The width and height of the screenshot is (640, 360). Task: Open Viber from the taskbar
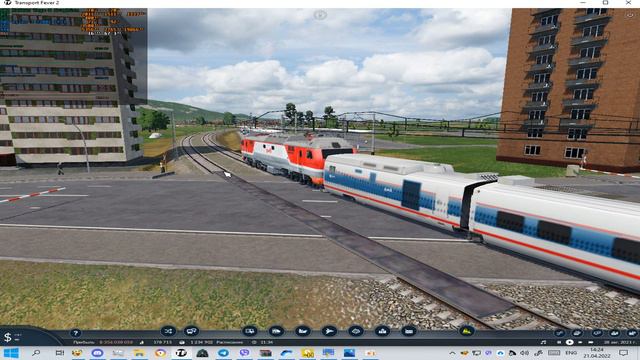point(244,353)
